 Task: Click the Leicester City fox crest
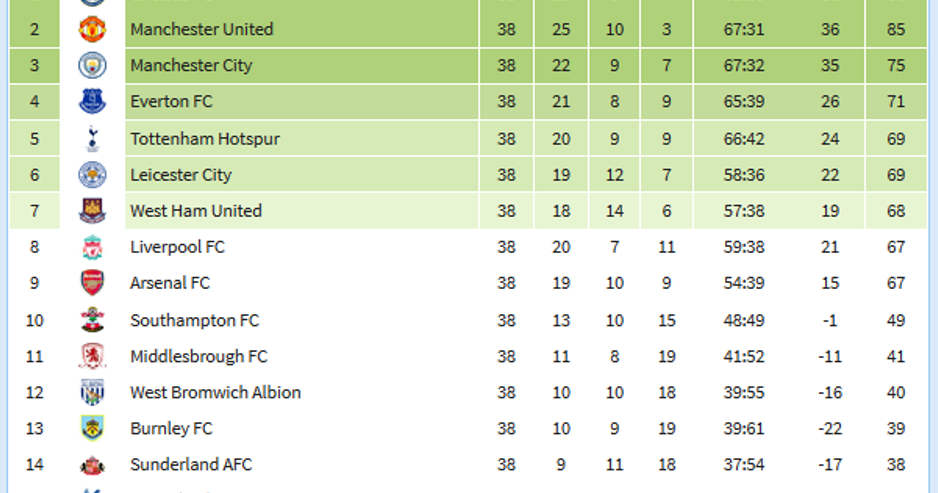point(92,175)
